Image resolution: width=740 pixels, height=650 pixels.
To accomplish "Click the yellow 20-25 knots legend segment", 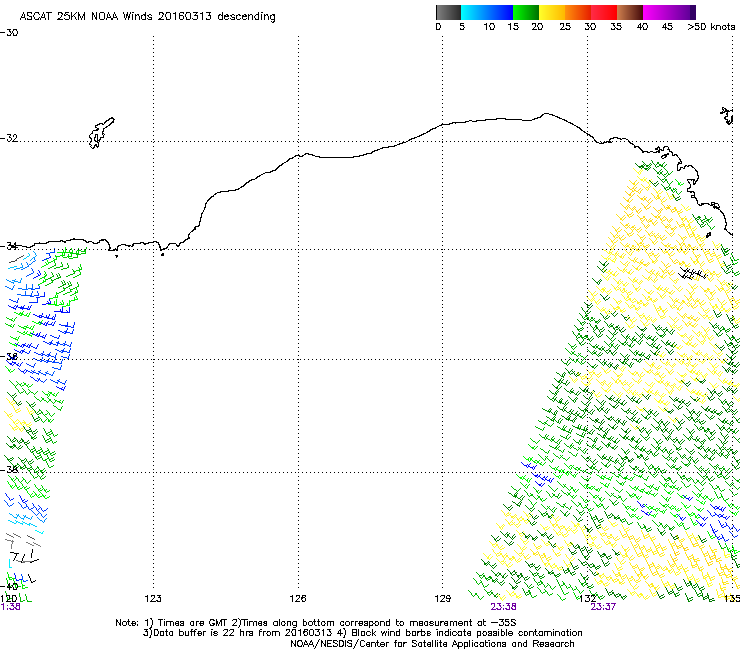I will click(x=552, y=12).
